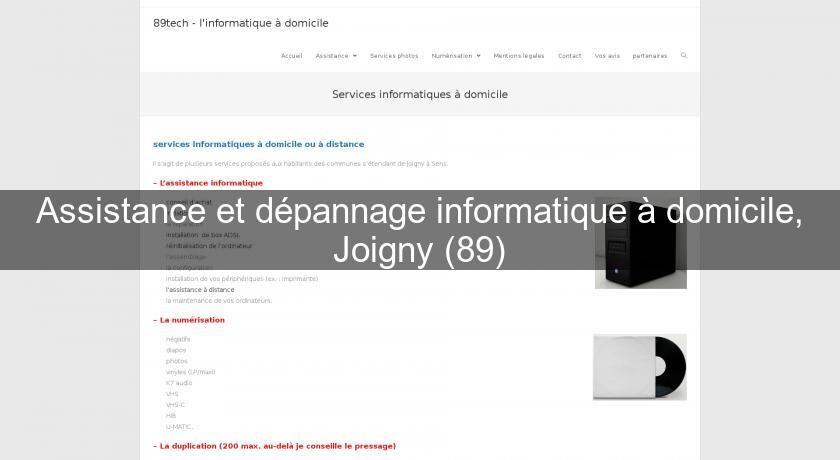840x460 pixels.
Task: Select the 'U-MATIC' list item
Action: [178, 427]
